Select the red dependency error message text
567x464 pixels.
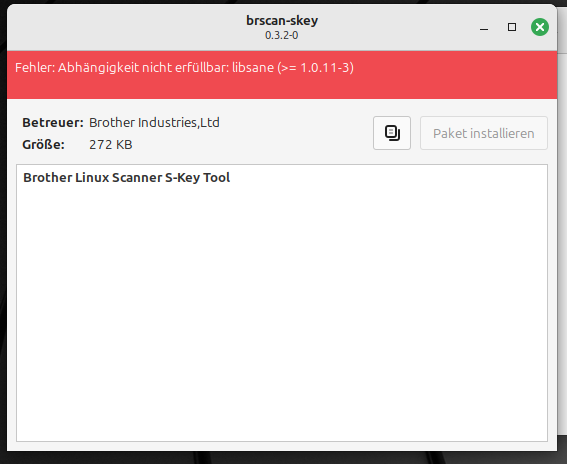tap(184, 68)
